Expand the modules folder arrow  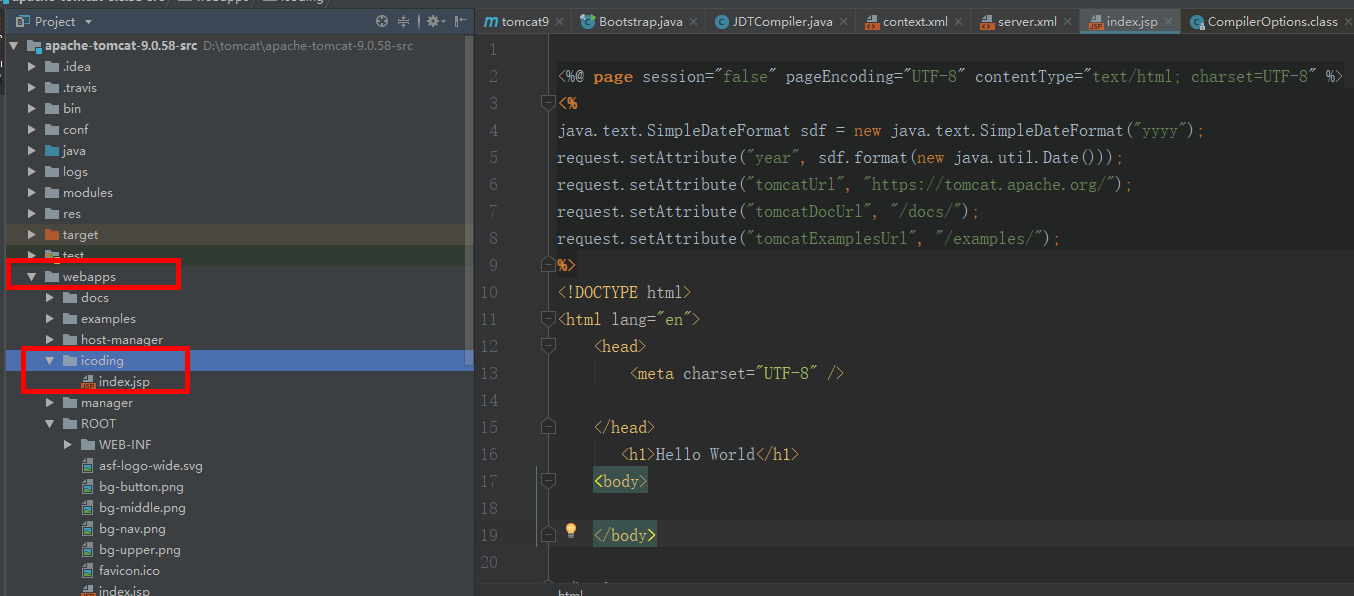31,193
